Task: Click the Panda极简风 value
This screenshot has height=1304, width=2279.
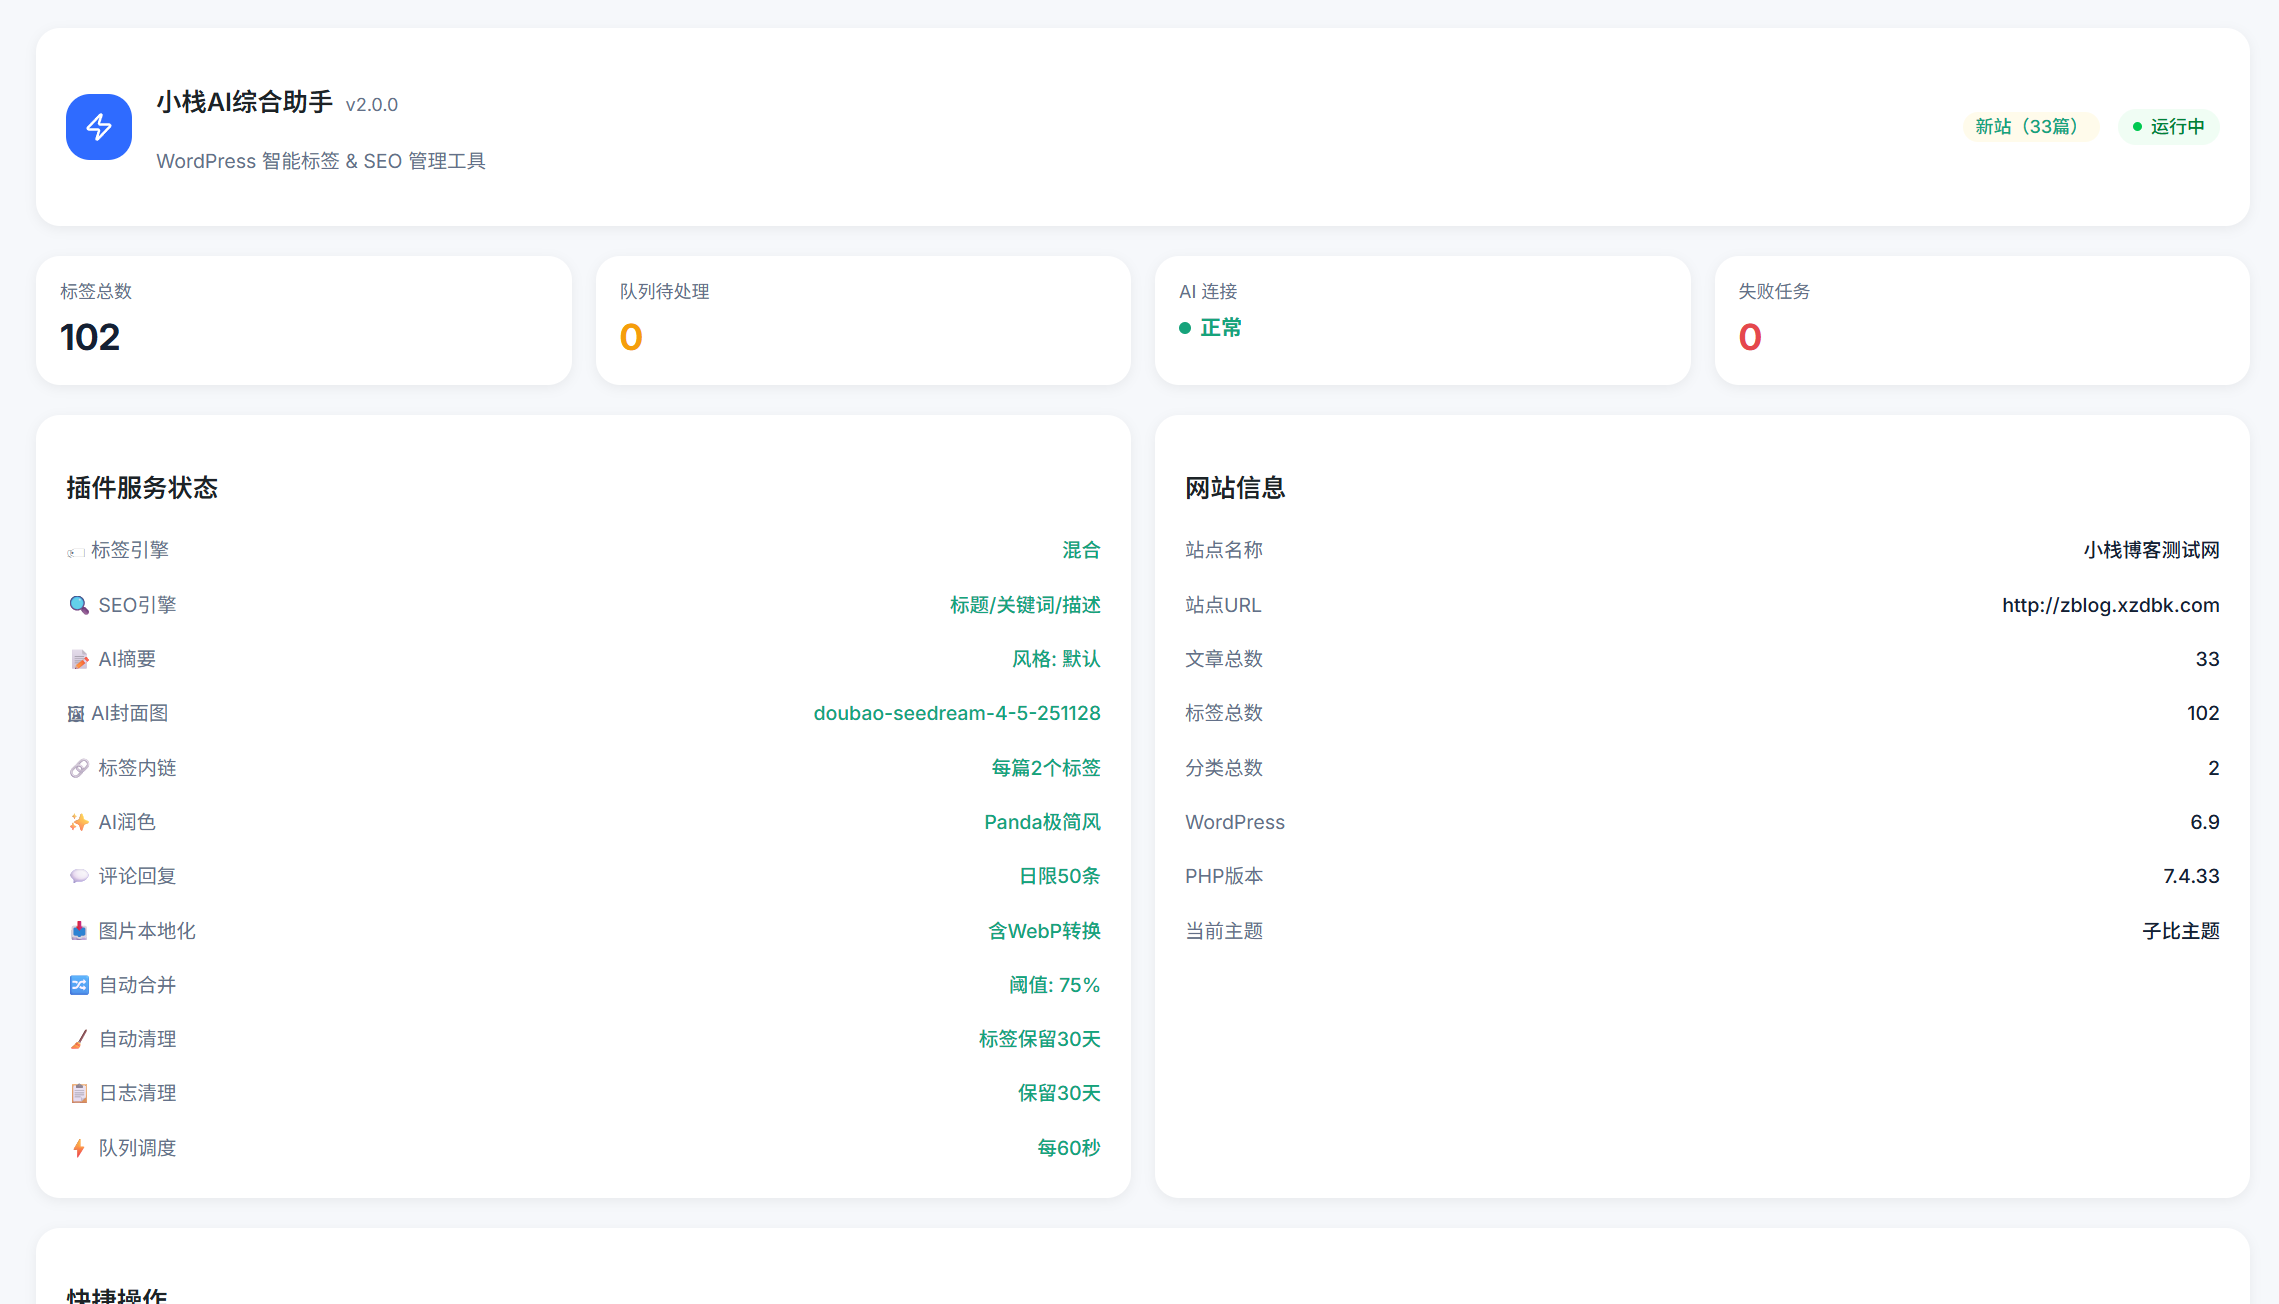Action: (1042, 822)
